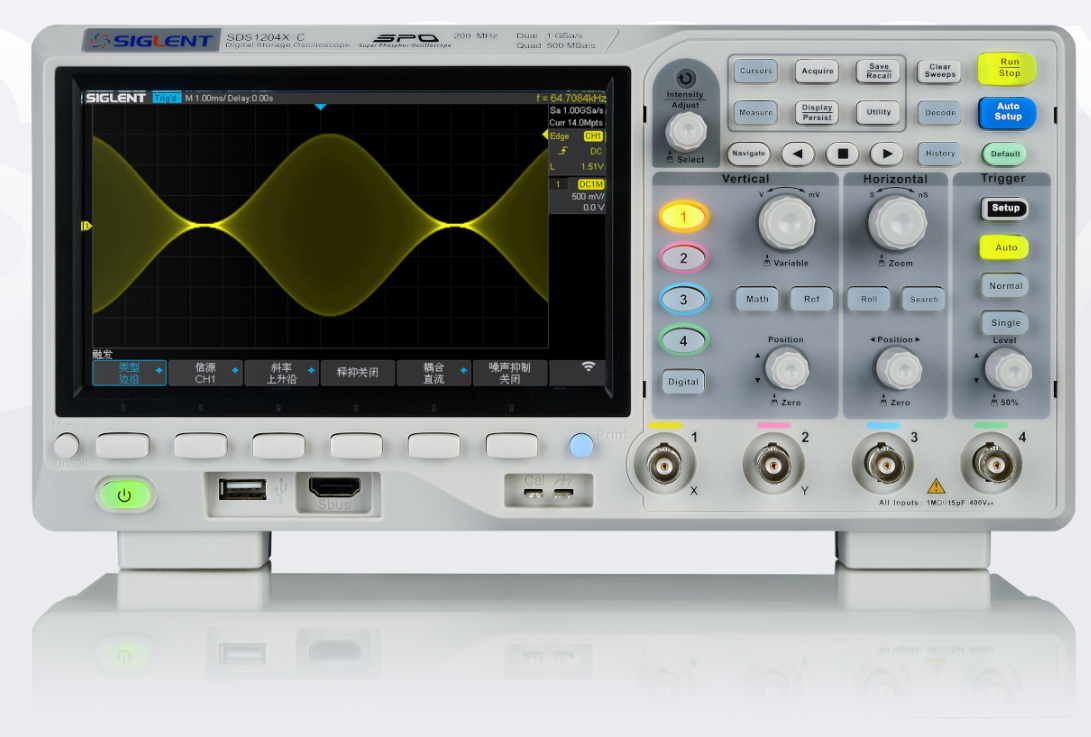Push the Cursors button
This screenshot has width=1091, height=737.
tap(756, 71)
